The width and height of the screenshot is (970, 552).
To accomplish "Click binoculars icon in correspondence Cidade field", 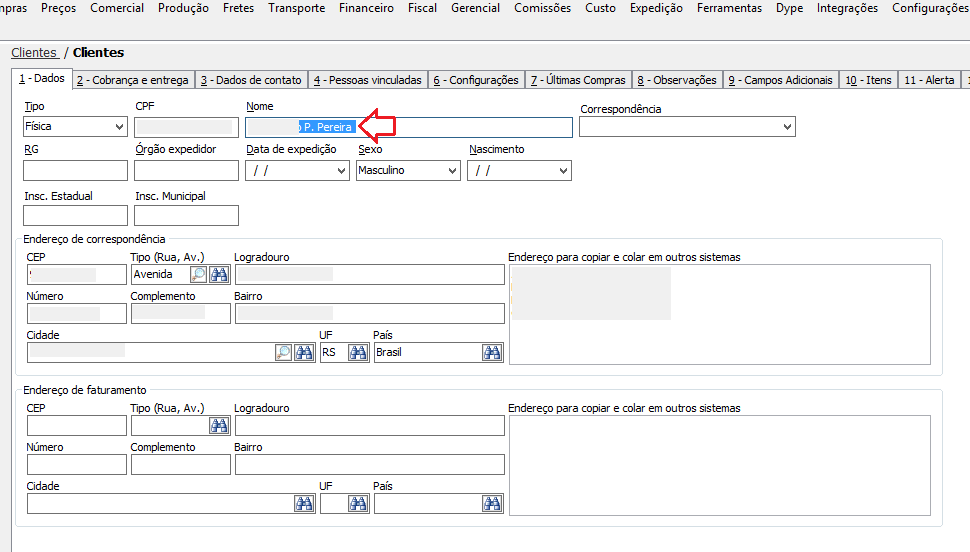I will coord(304,352).
